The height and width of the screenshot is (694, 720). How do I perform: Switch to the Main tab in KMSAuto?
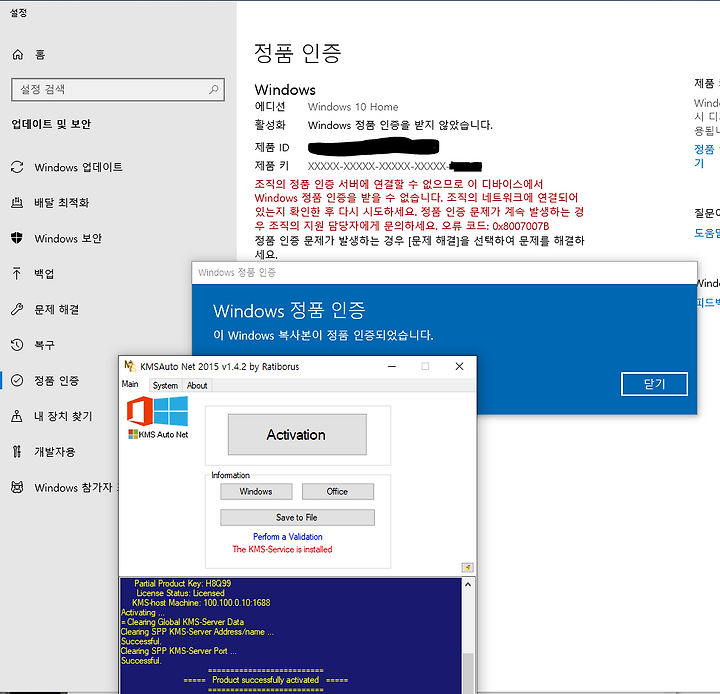point(130,384)
